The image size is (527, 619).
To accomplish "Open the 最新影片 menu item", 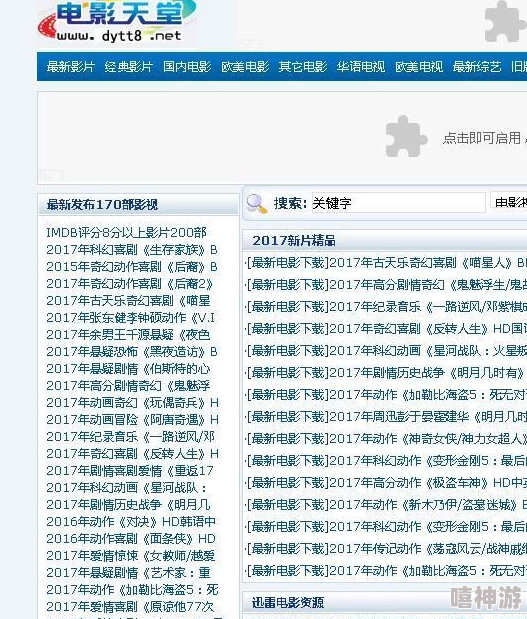I will coord(71,67).
